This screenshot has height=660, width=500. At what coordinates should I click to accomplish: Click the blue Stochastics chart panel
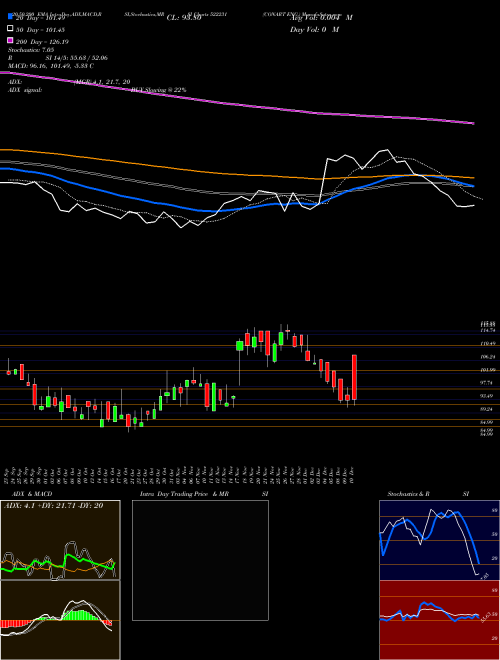[439, 540]
